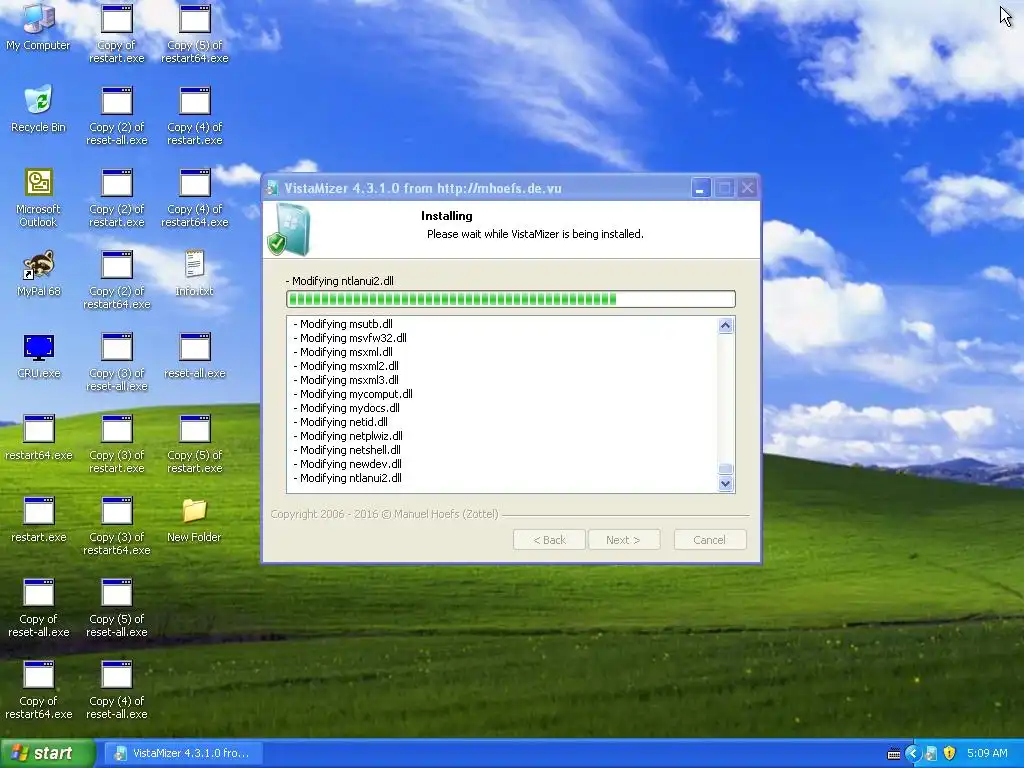Select the Recycle Bin icon

(x=38, y=109)
